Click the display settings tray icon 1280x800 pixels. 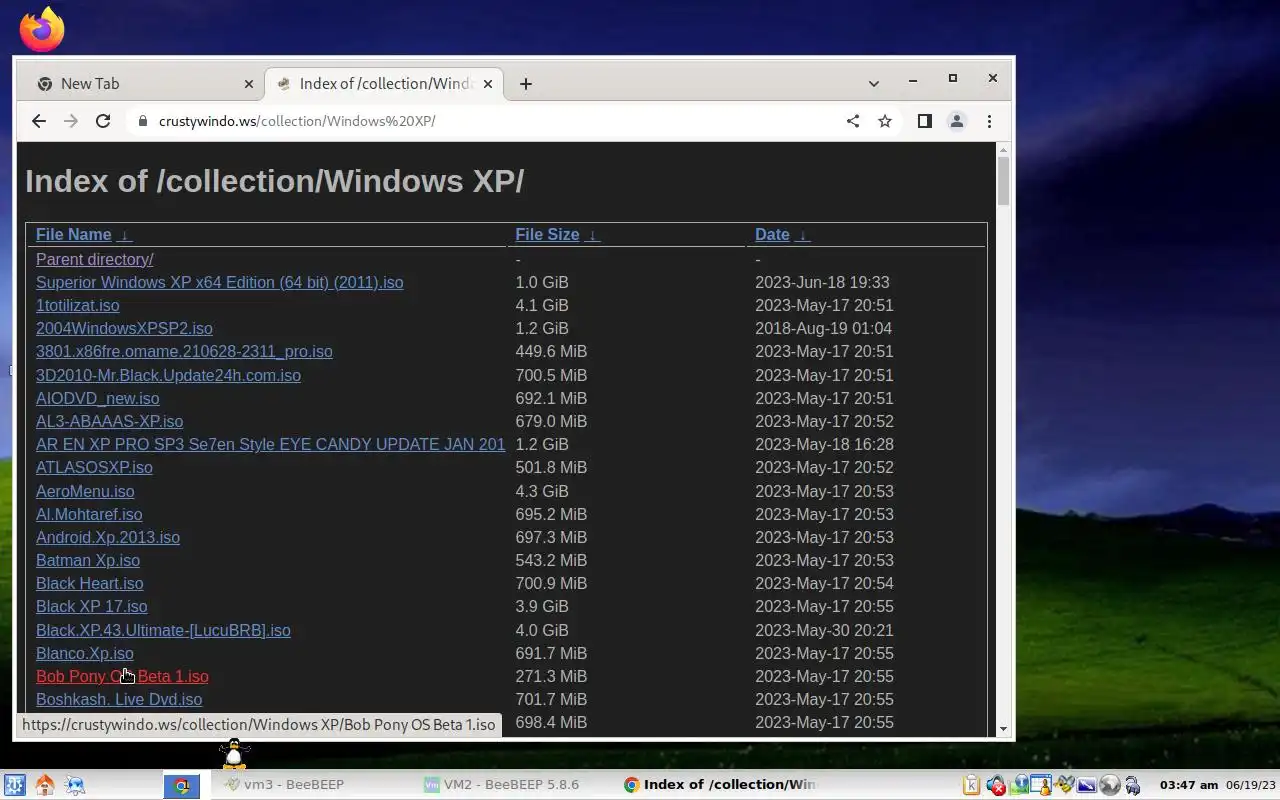[x=1087, y=785]
